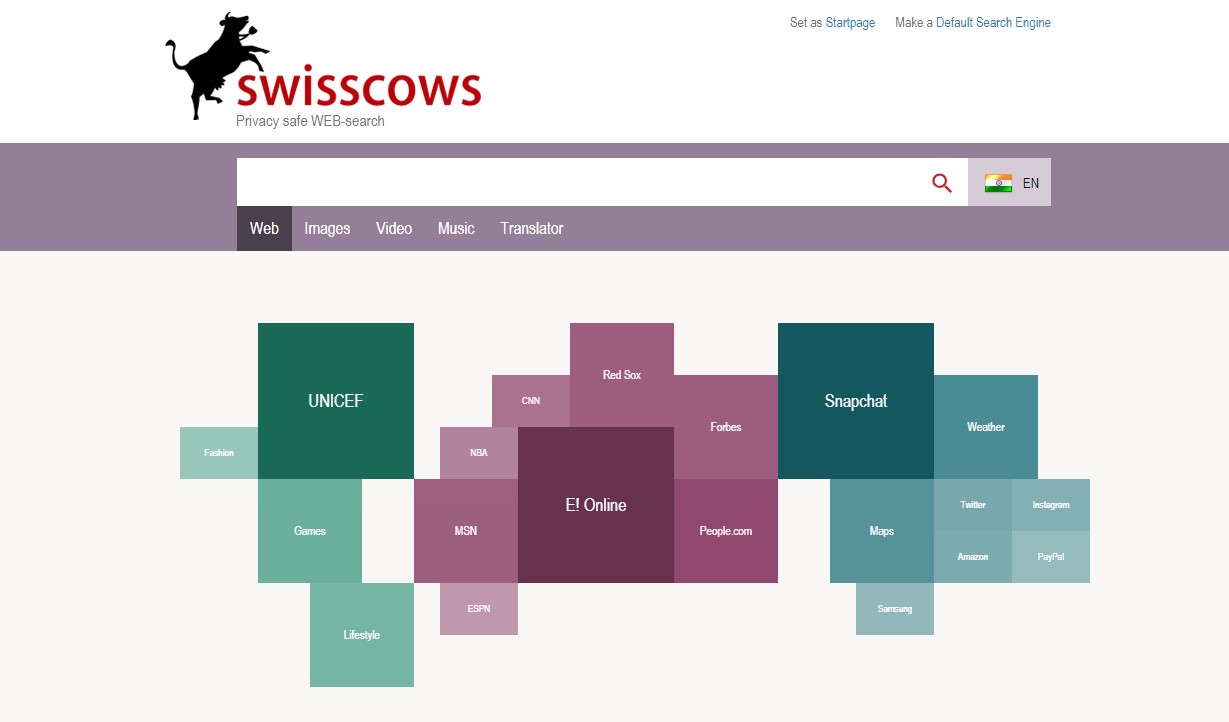The height and width of the screenshot is (722, 1229).
Task: Click the red magnifier search icon
Action: pyautogui.click(x=941, y=183)
